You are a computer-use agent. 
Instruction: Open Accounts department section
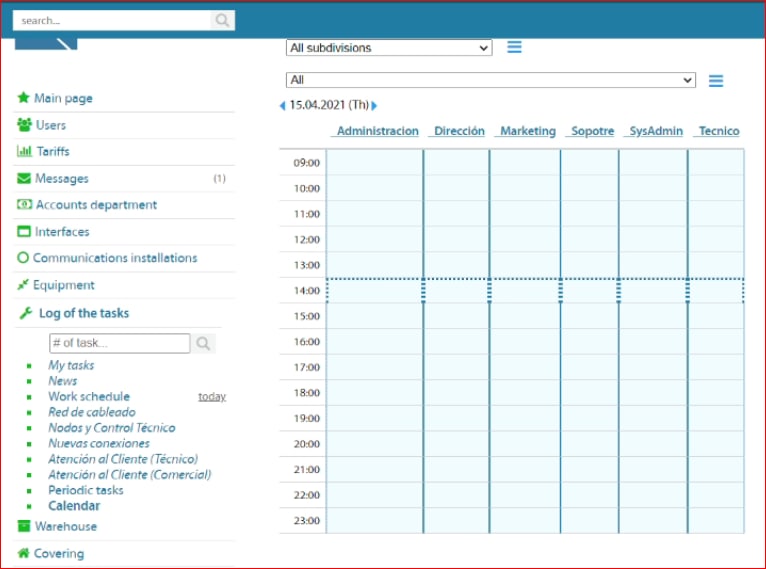click(96, 205)
